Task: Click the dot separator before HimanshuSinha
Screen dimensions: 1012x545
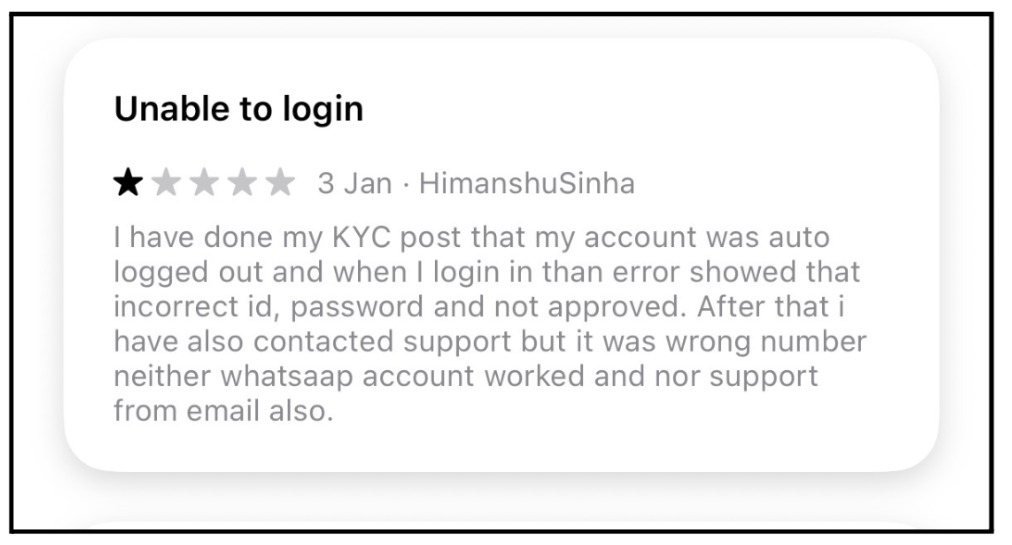Action: click(405, 185)
